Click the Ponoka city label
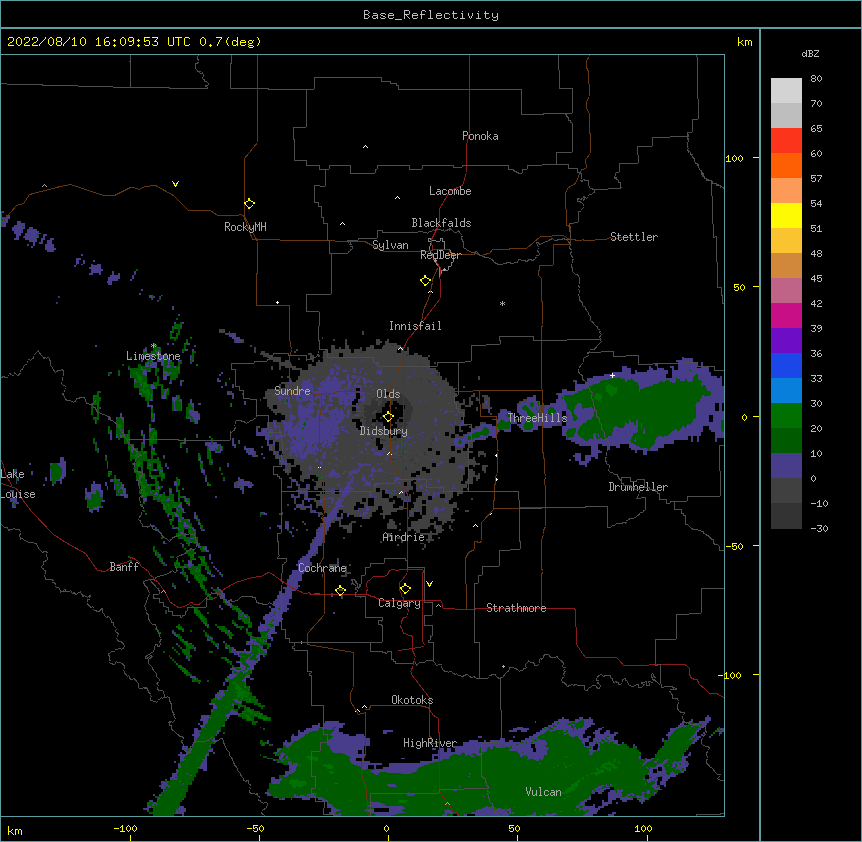Screen dimensions: 862x842 tap(480, 136)
